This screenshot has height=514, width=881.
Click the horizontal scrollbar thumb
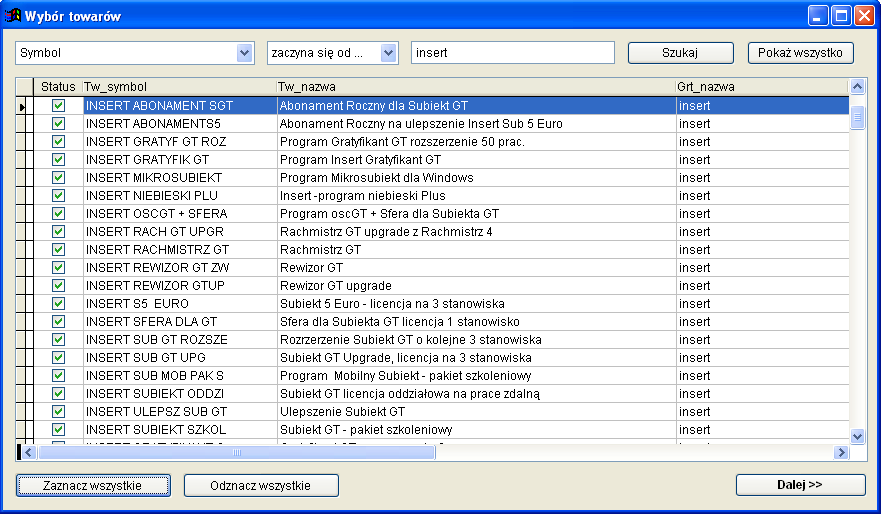coord(237,452)
